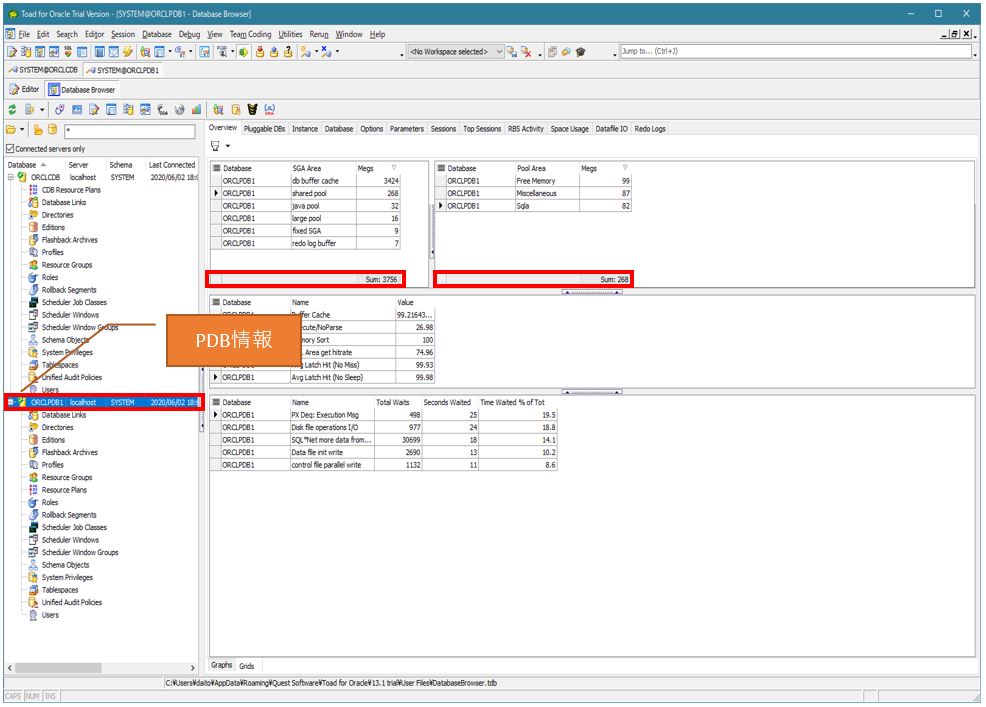Screen dimensions: 986x707
Task: Open dropdown arrow next to the filter funnel
Action: tap(228, 146)
